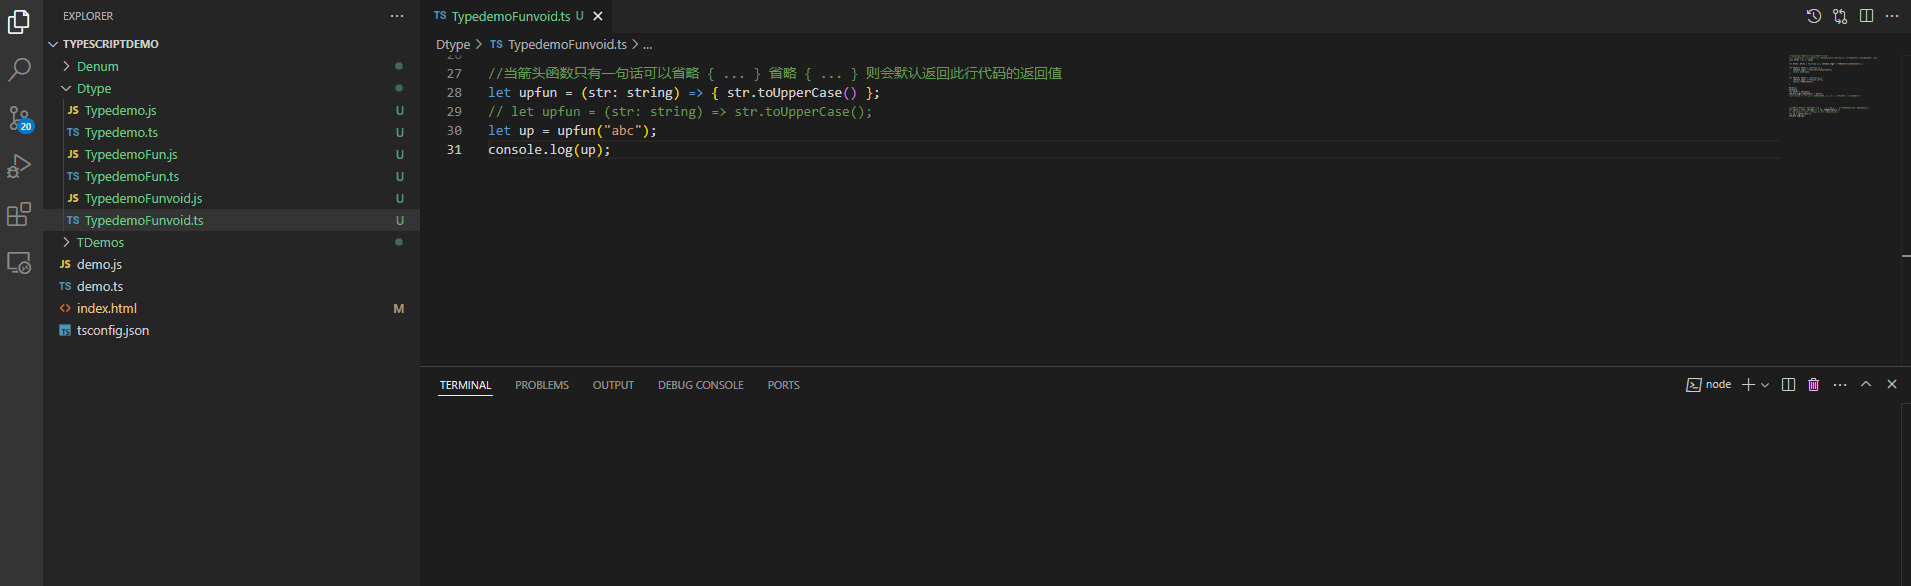1911x586 pixels.
Task: Open the Search view in activity bar
Action: (x=20, y=69)
